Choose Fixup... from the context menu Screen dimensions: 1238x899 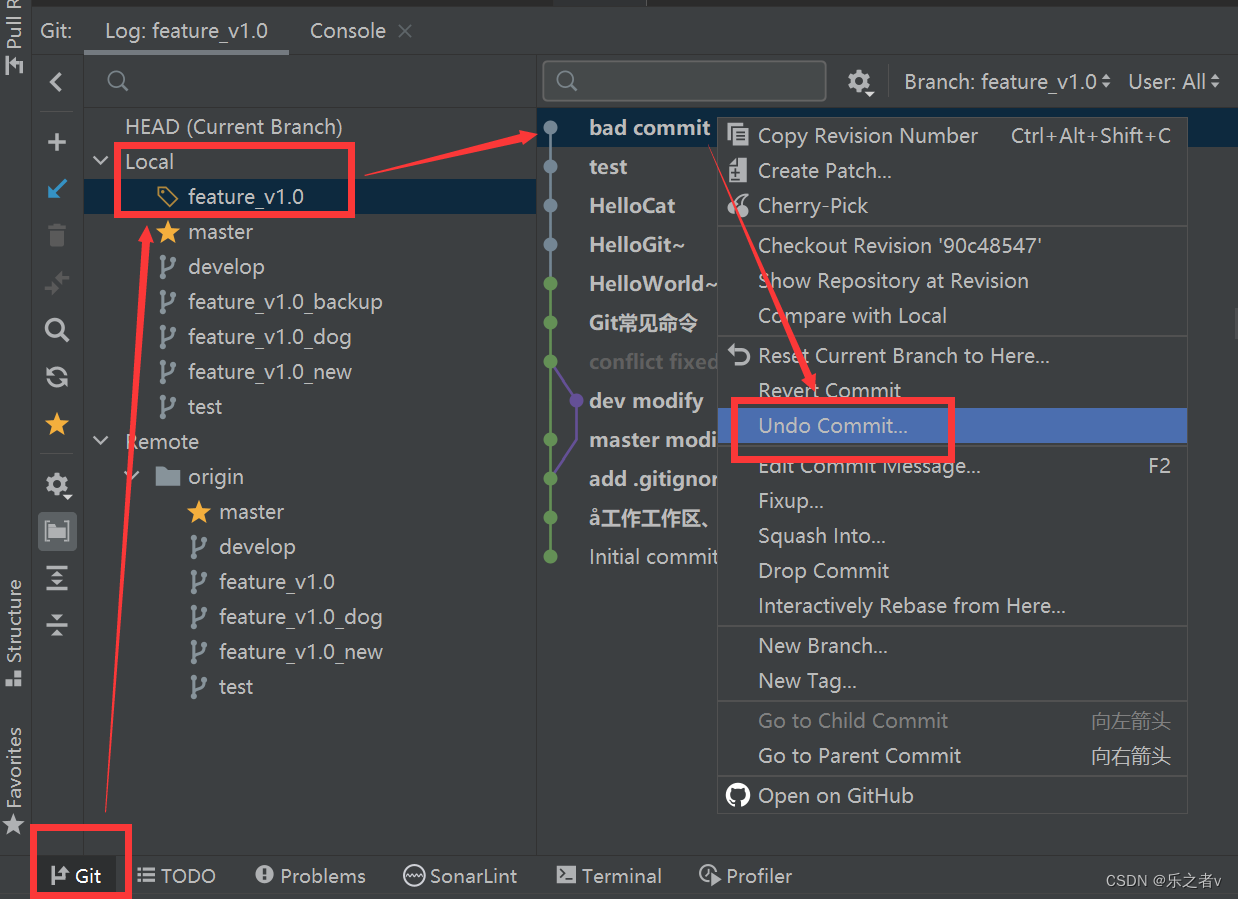click(952, 501)
